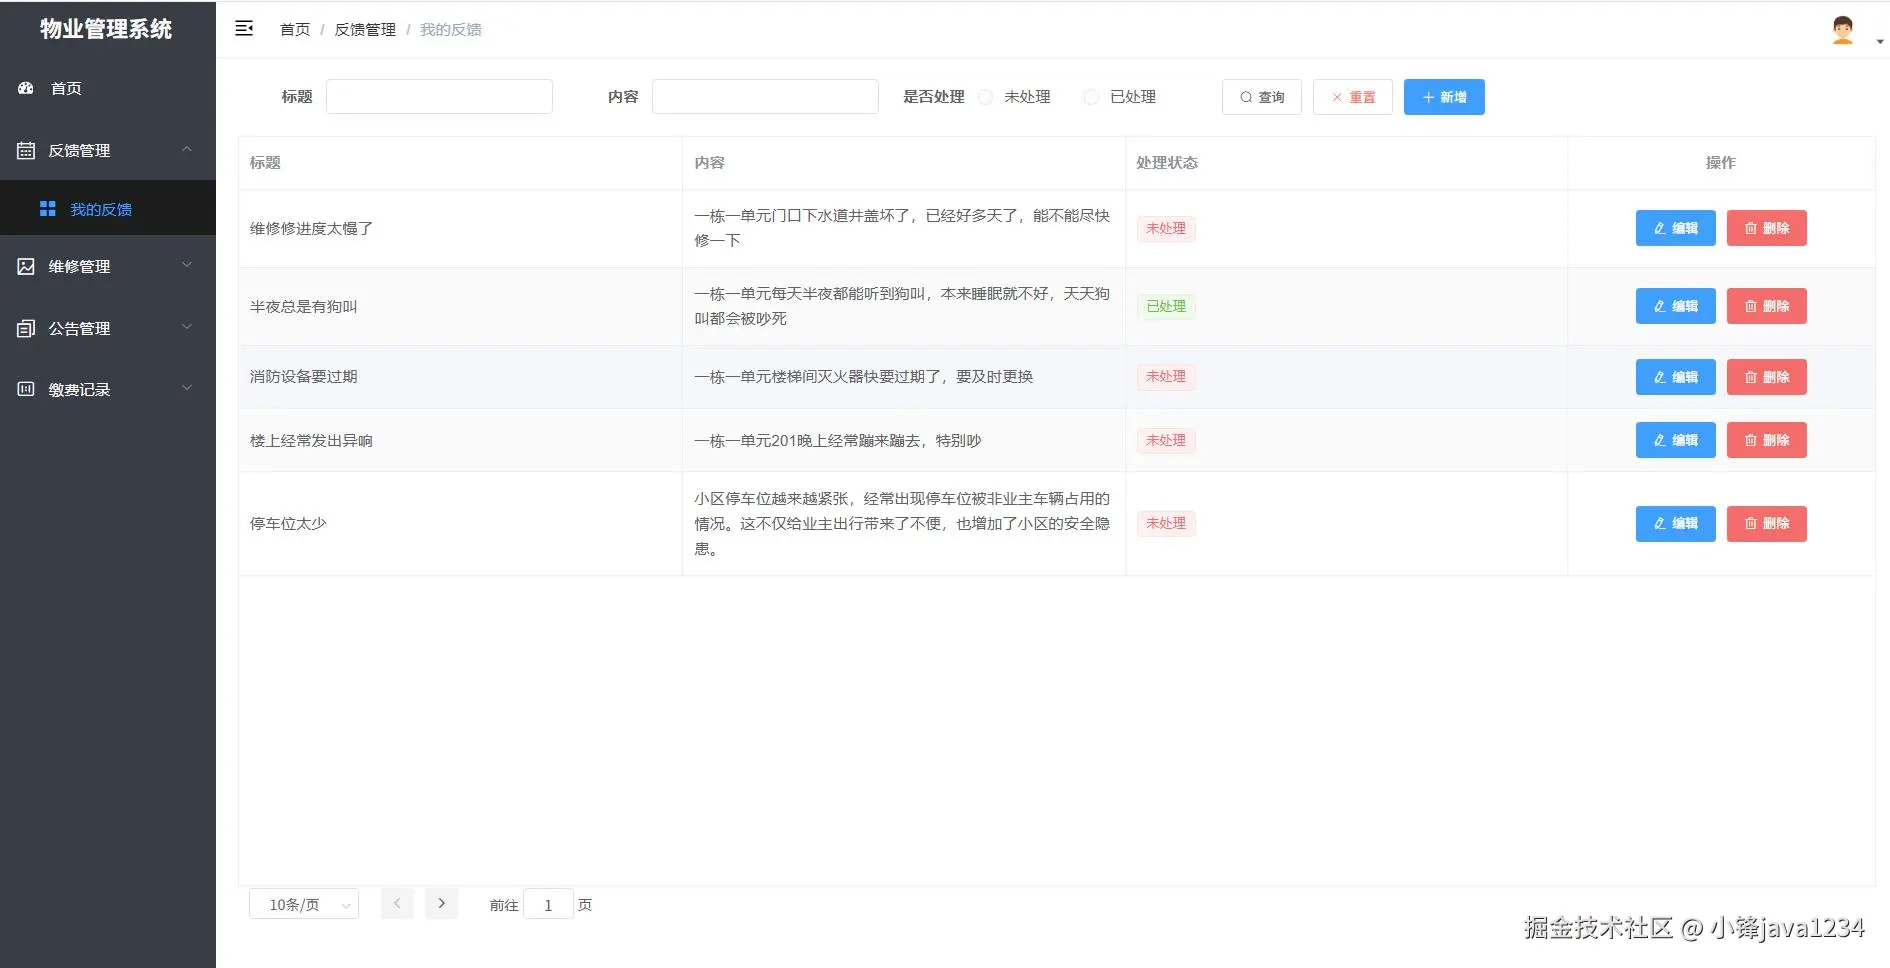
Task: Collapse the 反馈管理 submenu arrow
Action: pos(187,149)
